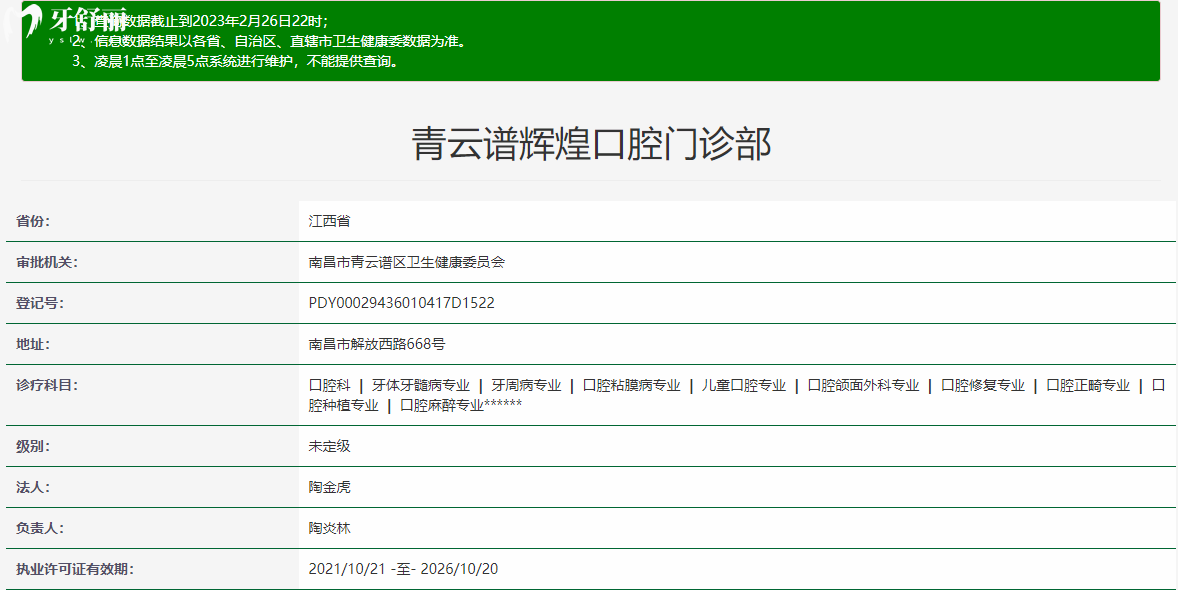1178x590 pixels.
Task: Click the 诊疗科目 row label
Action: point(46,385)
